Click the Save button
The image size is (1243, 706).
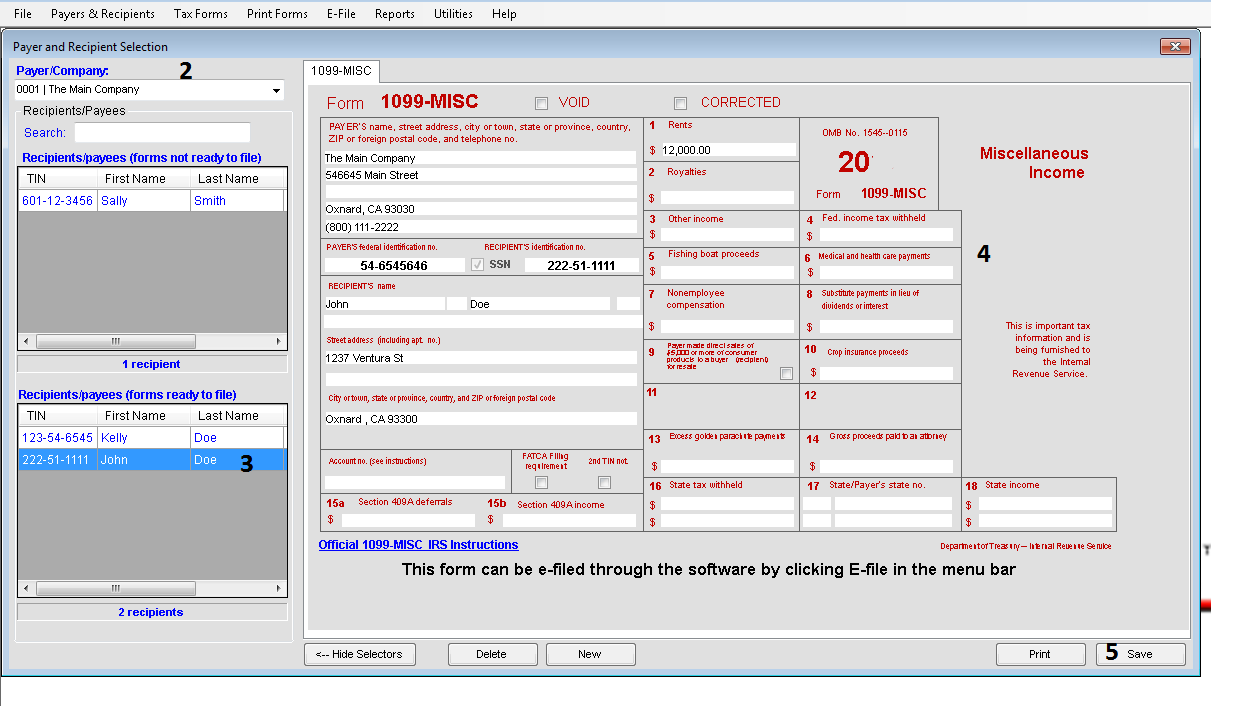pos(1141,654)
